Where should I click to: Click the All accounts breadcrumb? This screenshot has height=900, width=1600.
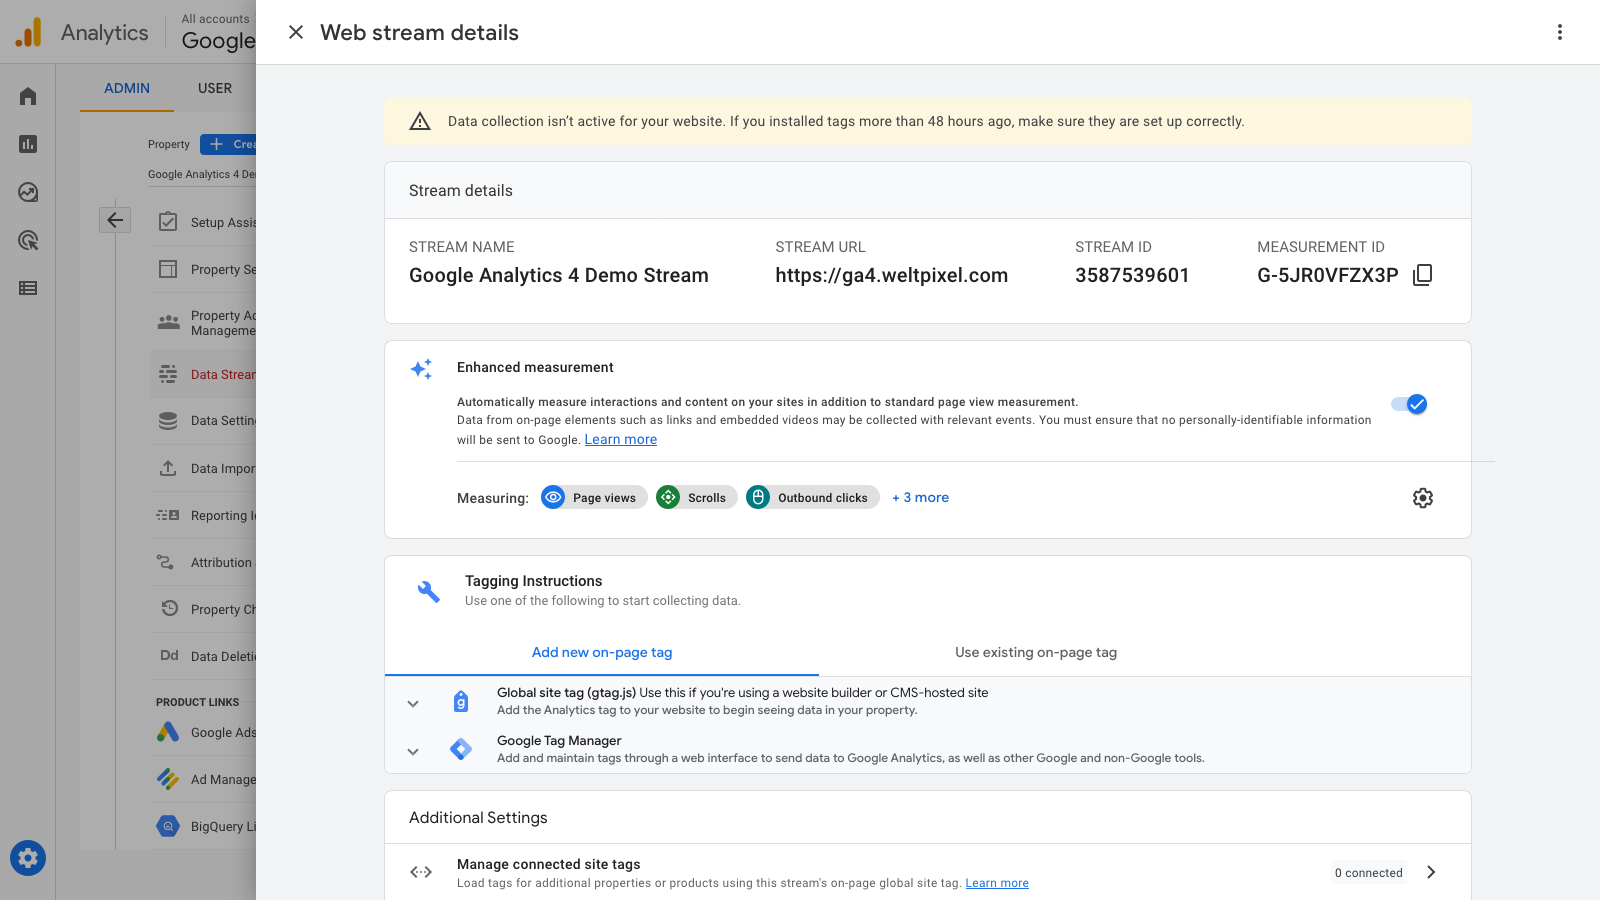[216, 19]
